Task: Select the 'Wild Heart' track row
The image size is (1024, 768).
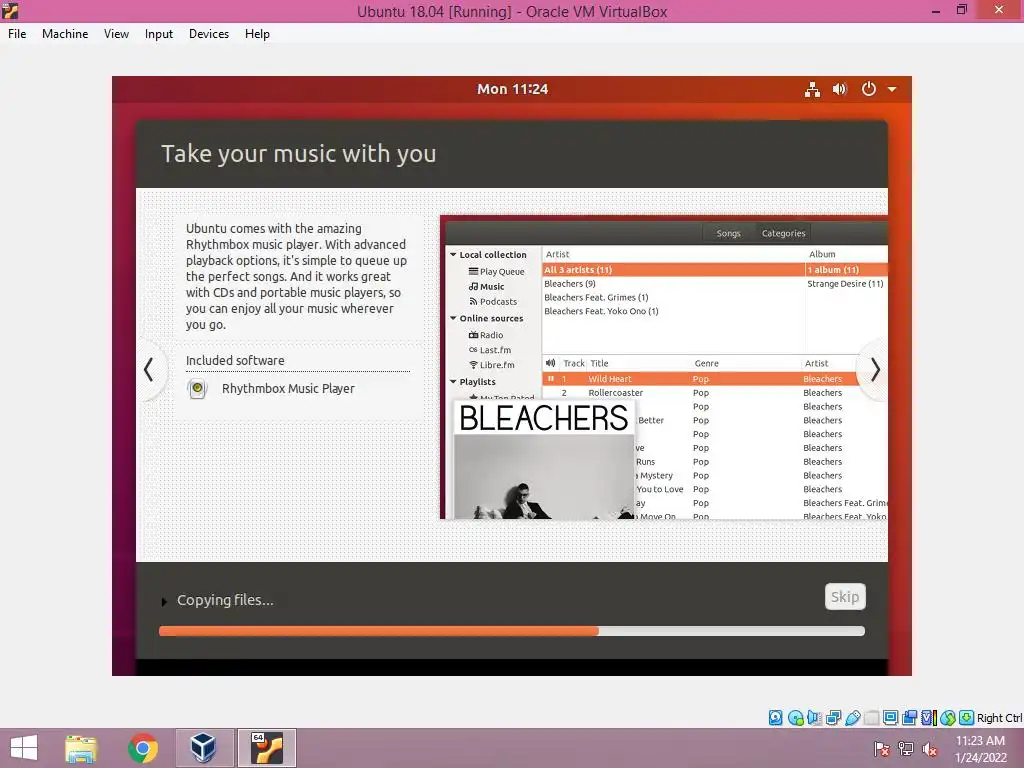Action: (714, 379)
